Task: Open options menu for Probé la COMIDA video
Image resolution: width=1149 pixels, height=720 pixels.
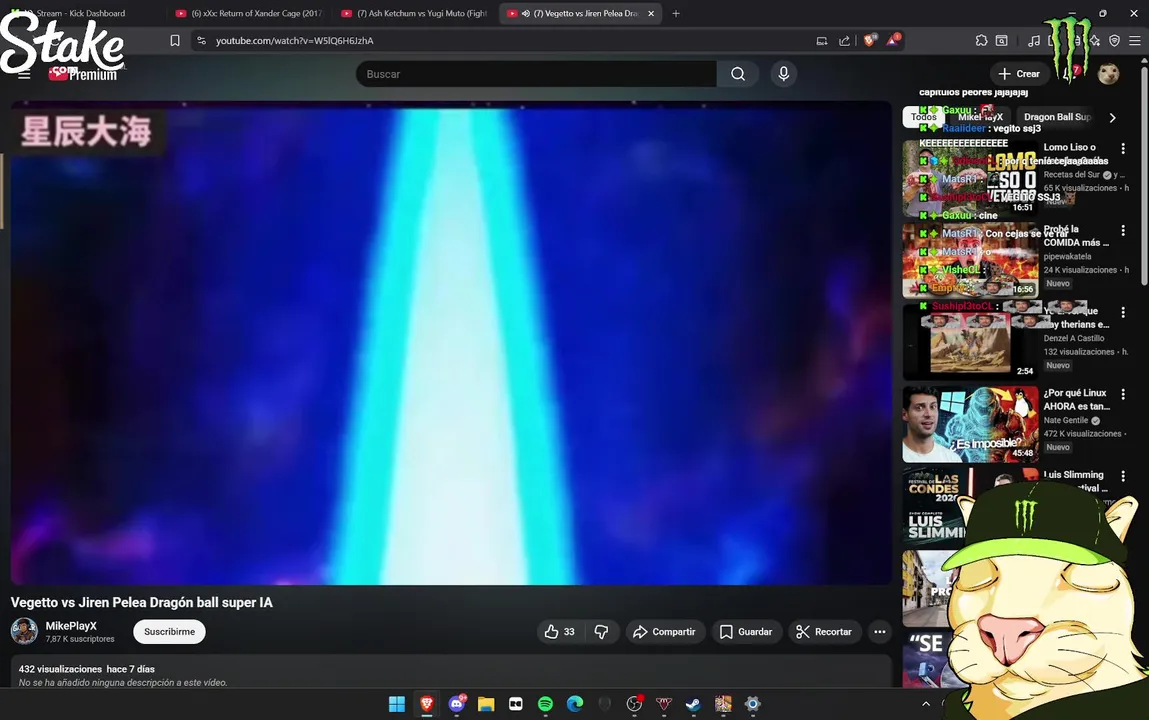Action: tap(1123, 231)
